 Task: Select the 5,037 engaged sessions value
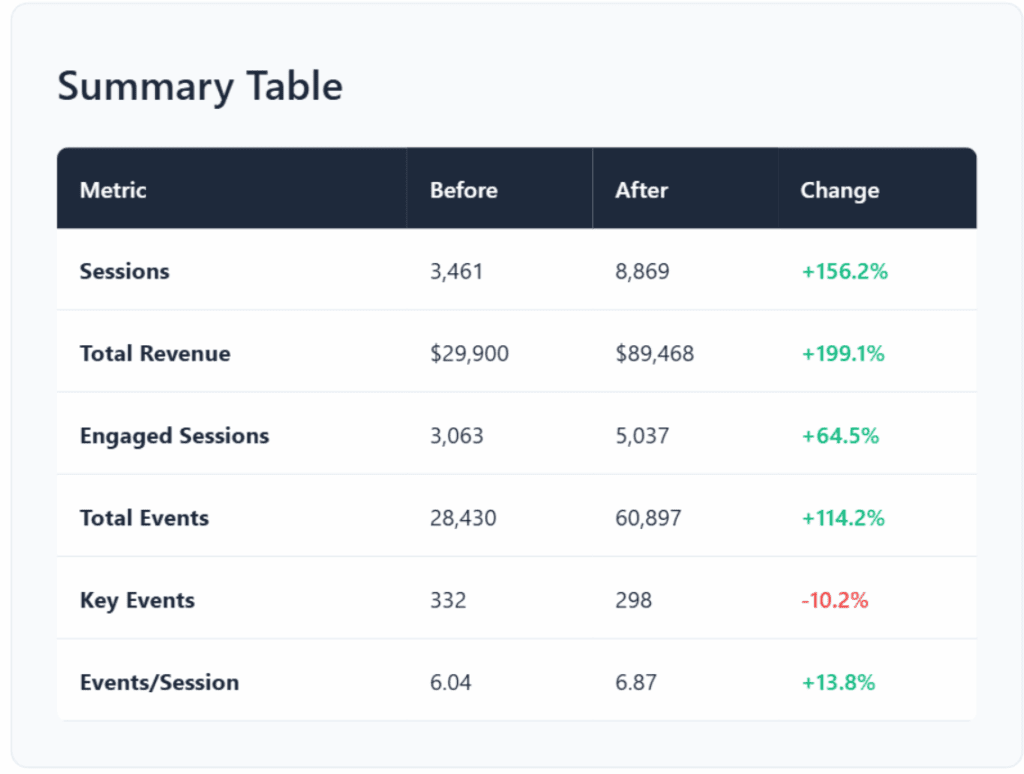(x=642, y=436)
